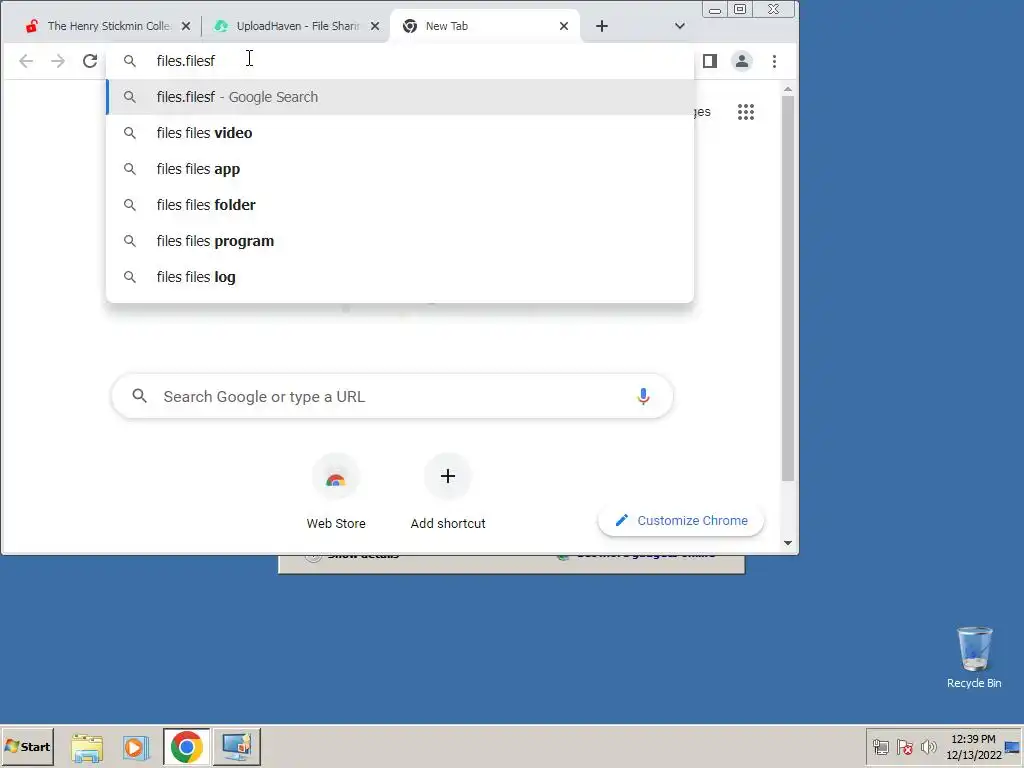1024x768 pixels.
Task: Click the page scrollbar down arrow
Action: click(788, 543)
